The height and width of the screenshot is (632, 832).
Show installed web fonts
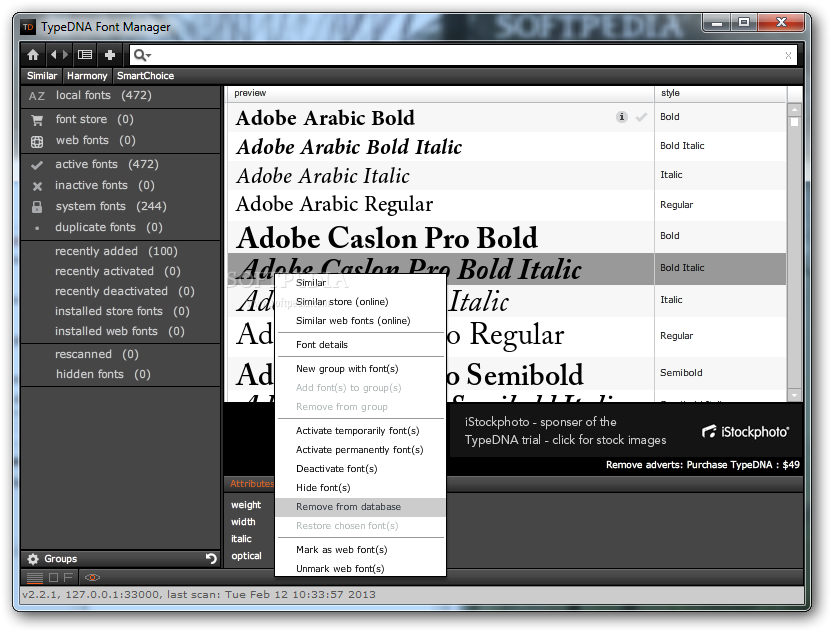coord(120,331)
